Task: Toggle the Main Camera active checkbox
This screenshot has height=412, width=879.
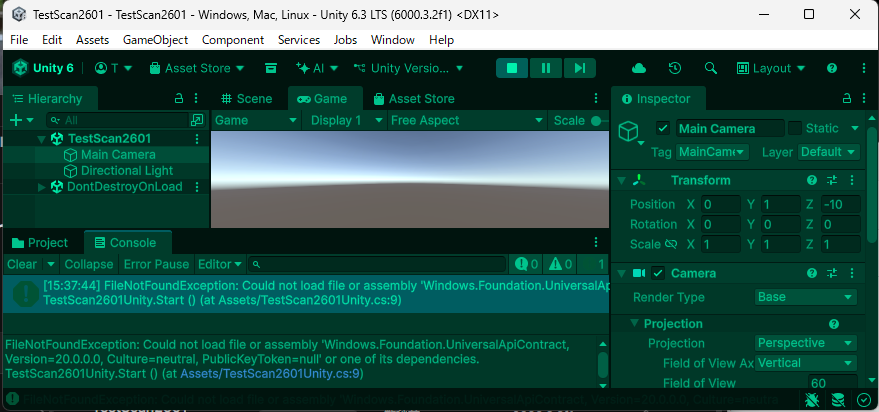Action: coord(662,128)
